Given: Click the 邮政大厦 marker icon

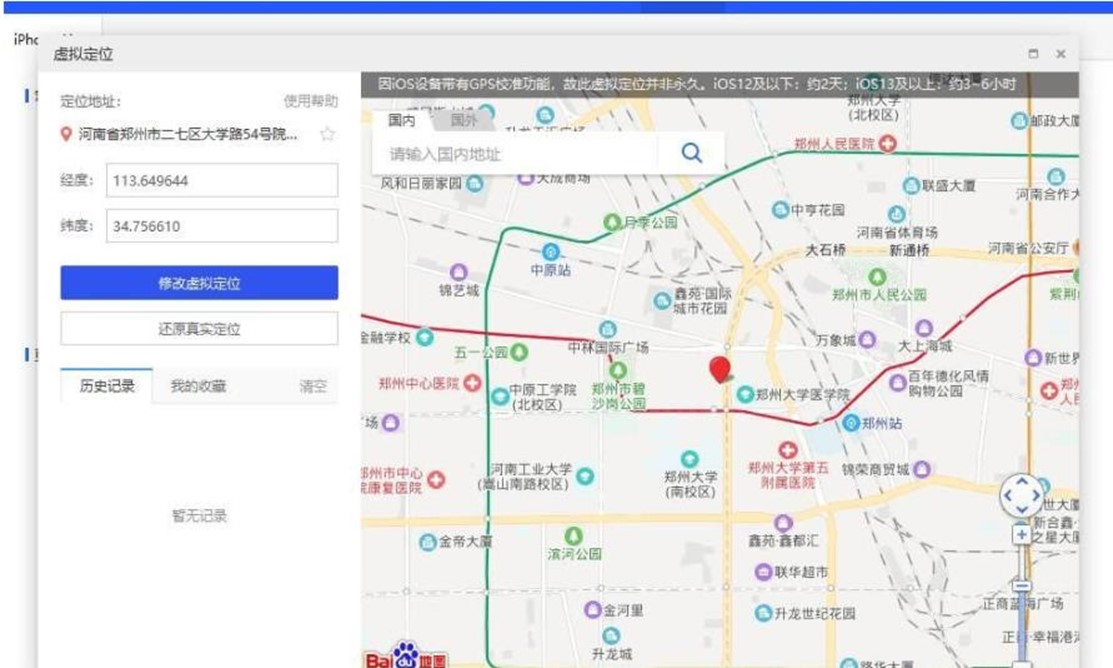Looking at the screenshot, I should click(1019, 120).
